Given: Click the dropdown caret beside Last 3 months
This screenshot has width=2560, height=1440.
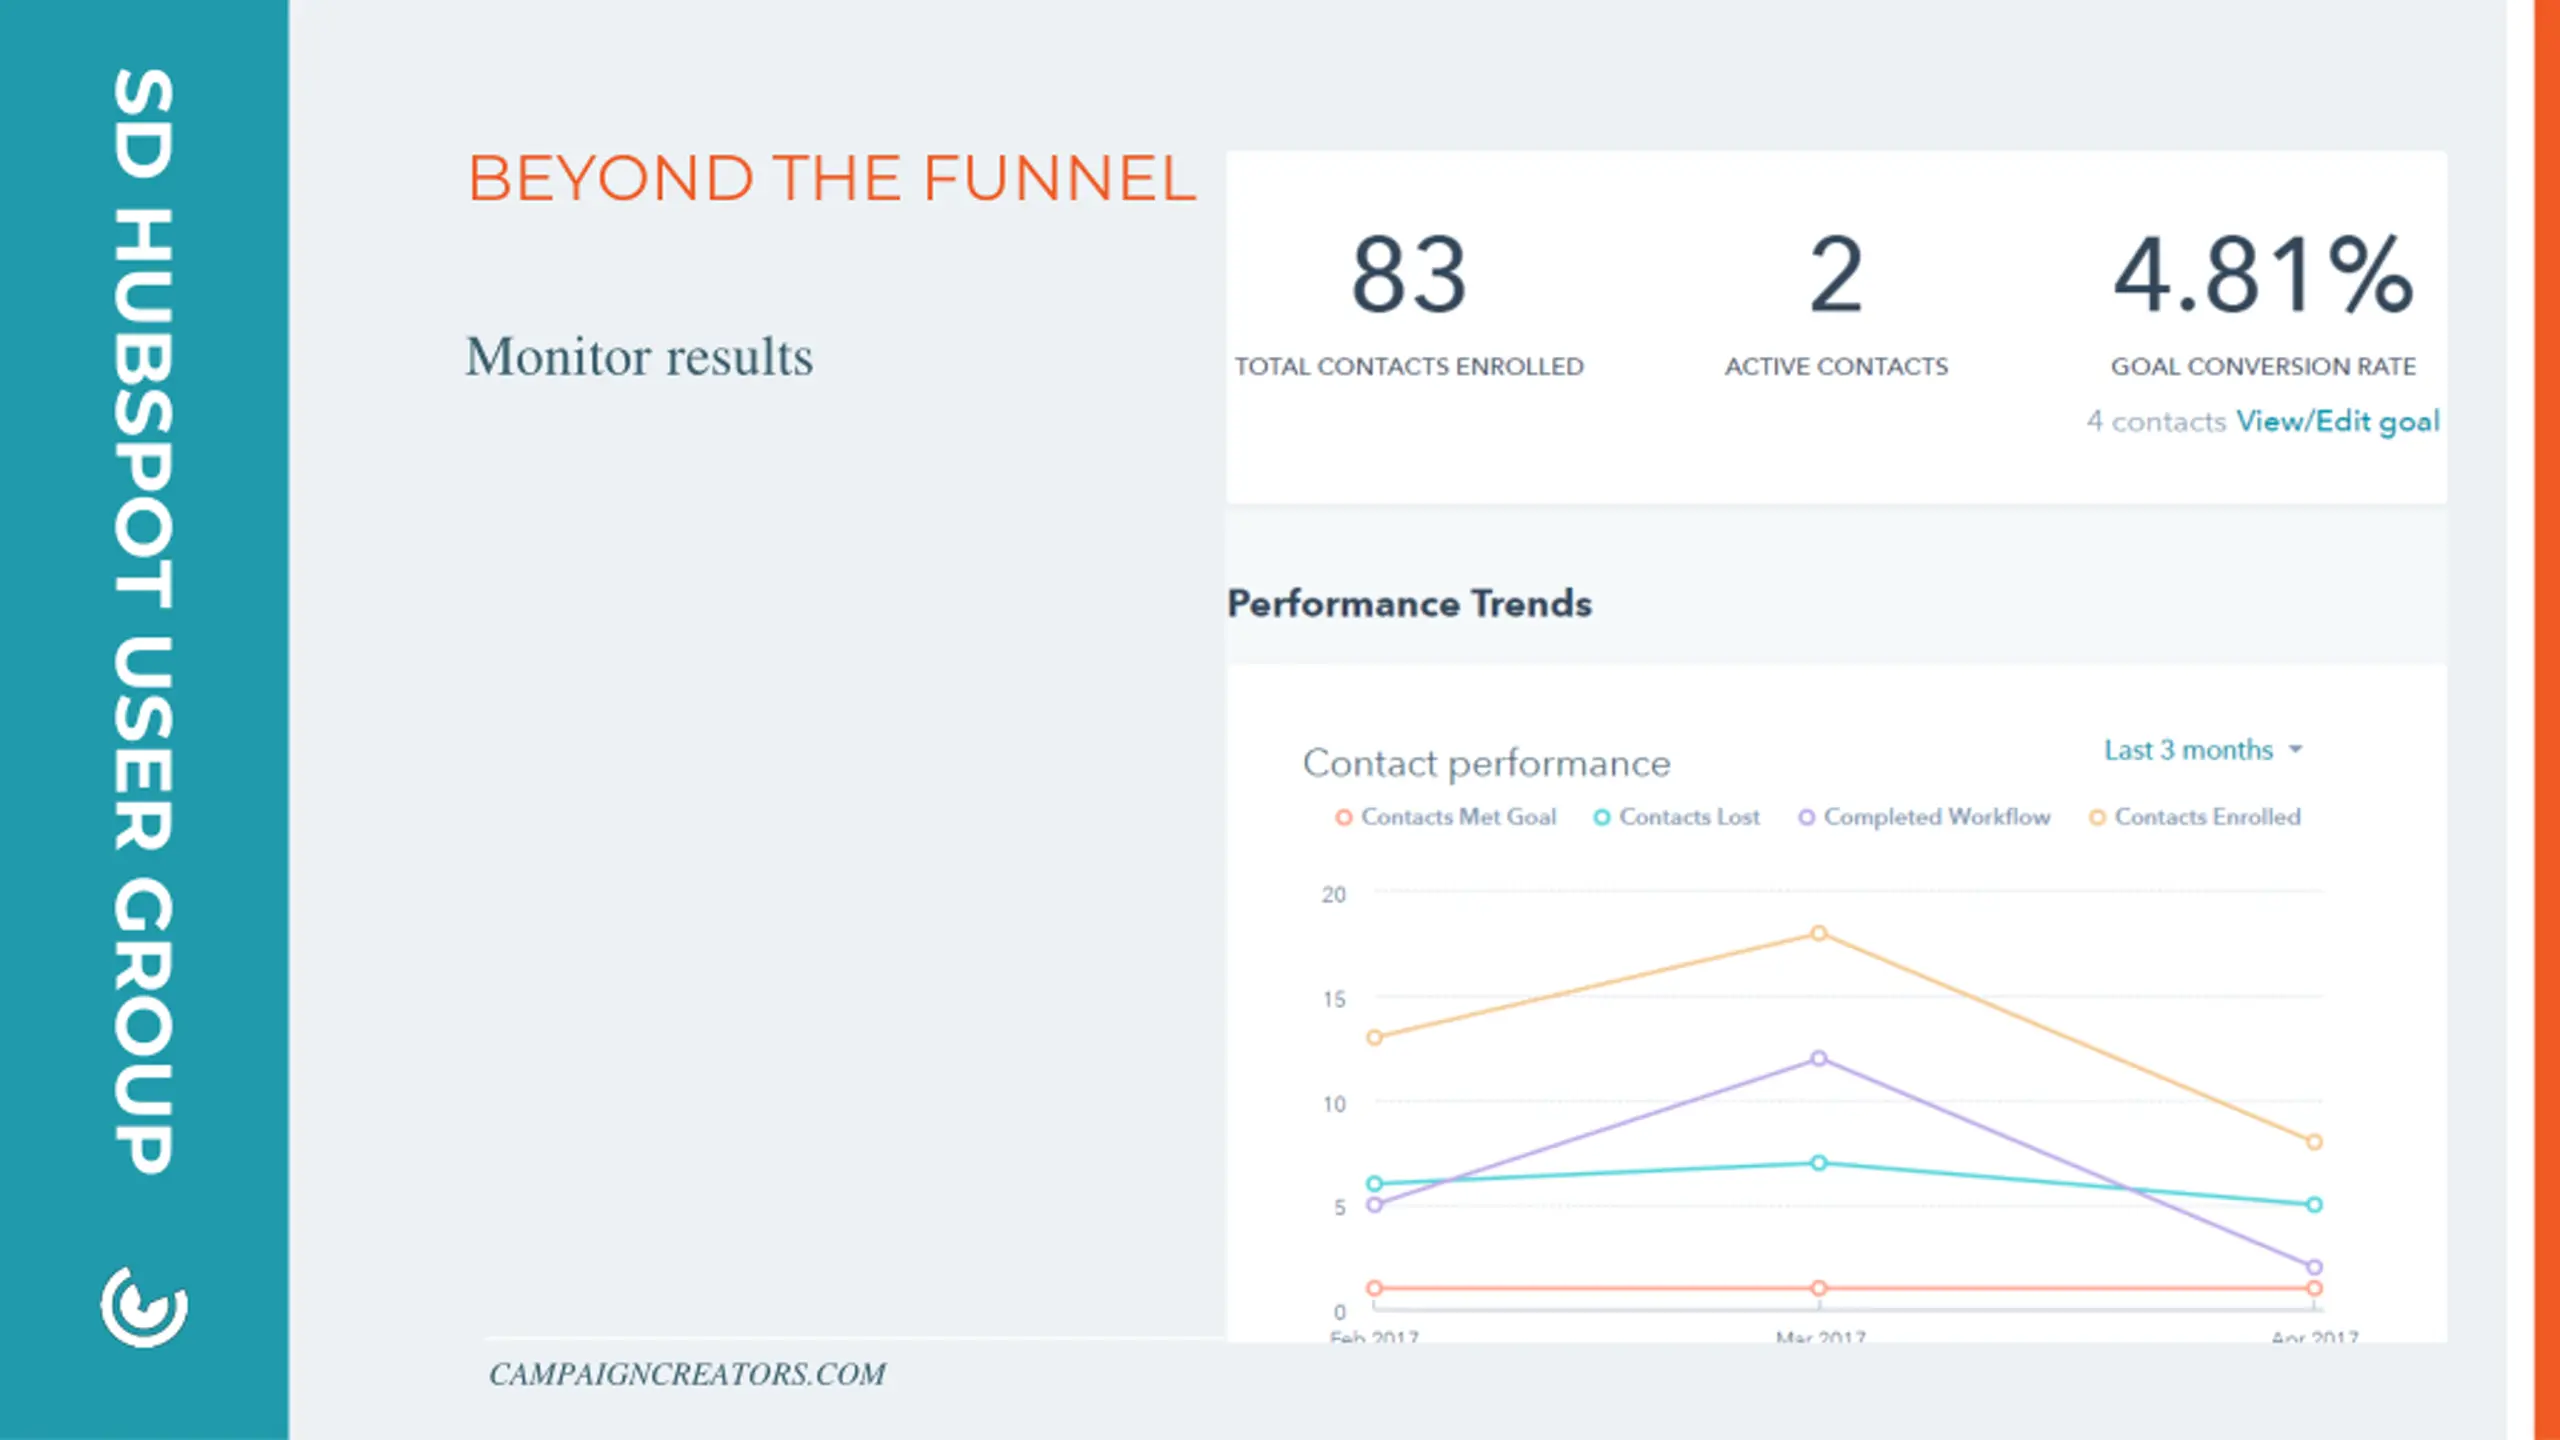Looking at the screenshot, I should 2296,749.
